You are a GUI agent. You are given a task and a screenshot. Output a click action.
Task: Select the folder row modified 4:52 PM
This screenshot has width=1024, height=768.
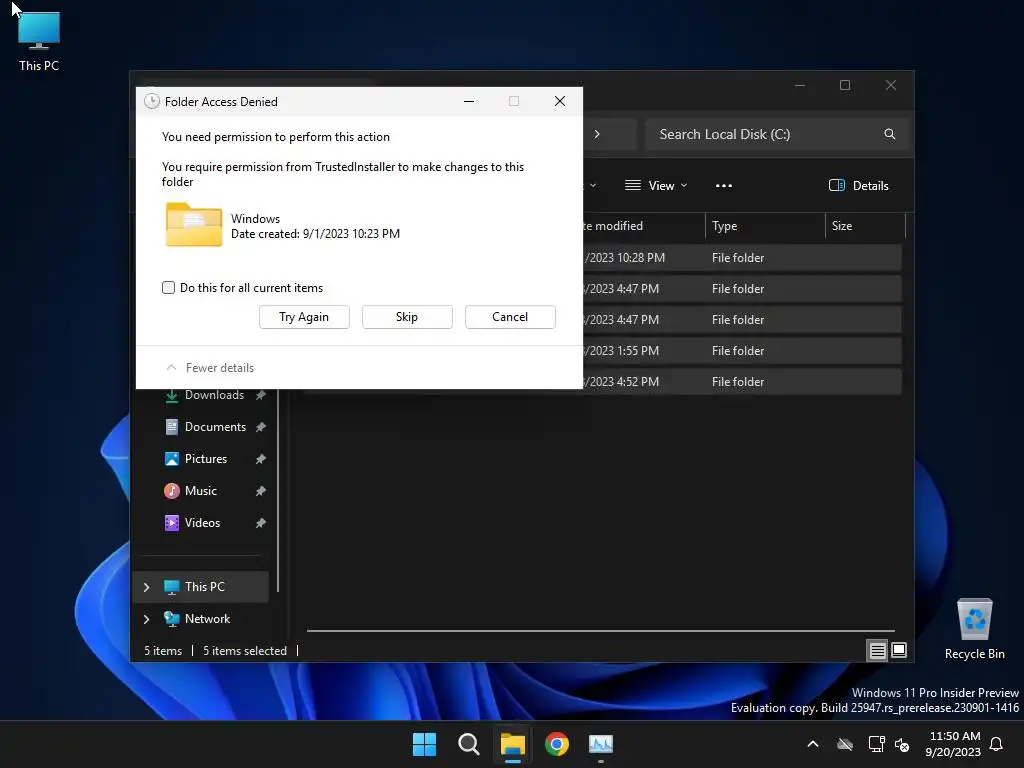tap(741, 381)
